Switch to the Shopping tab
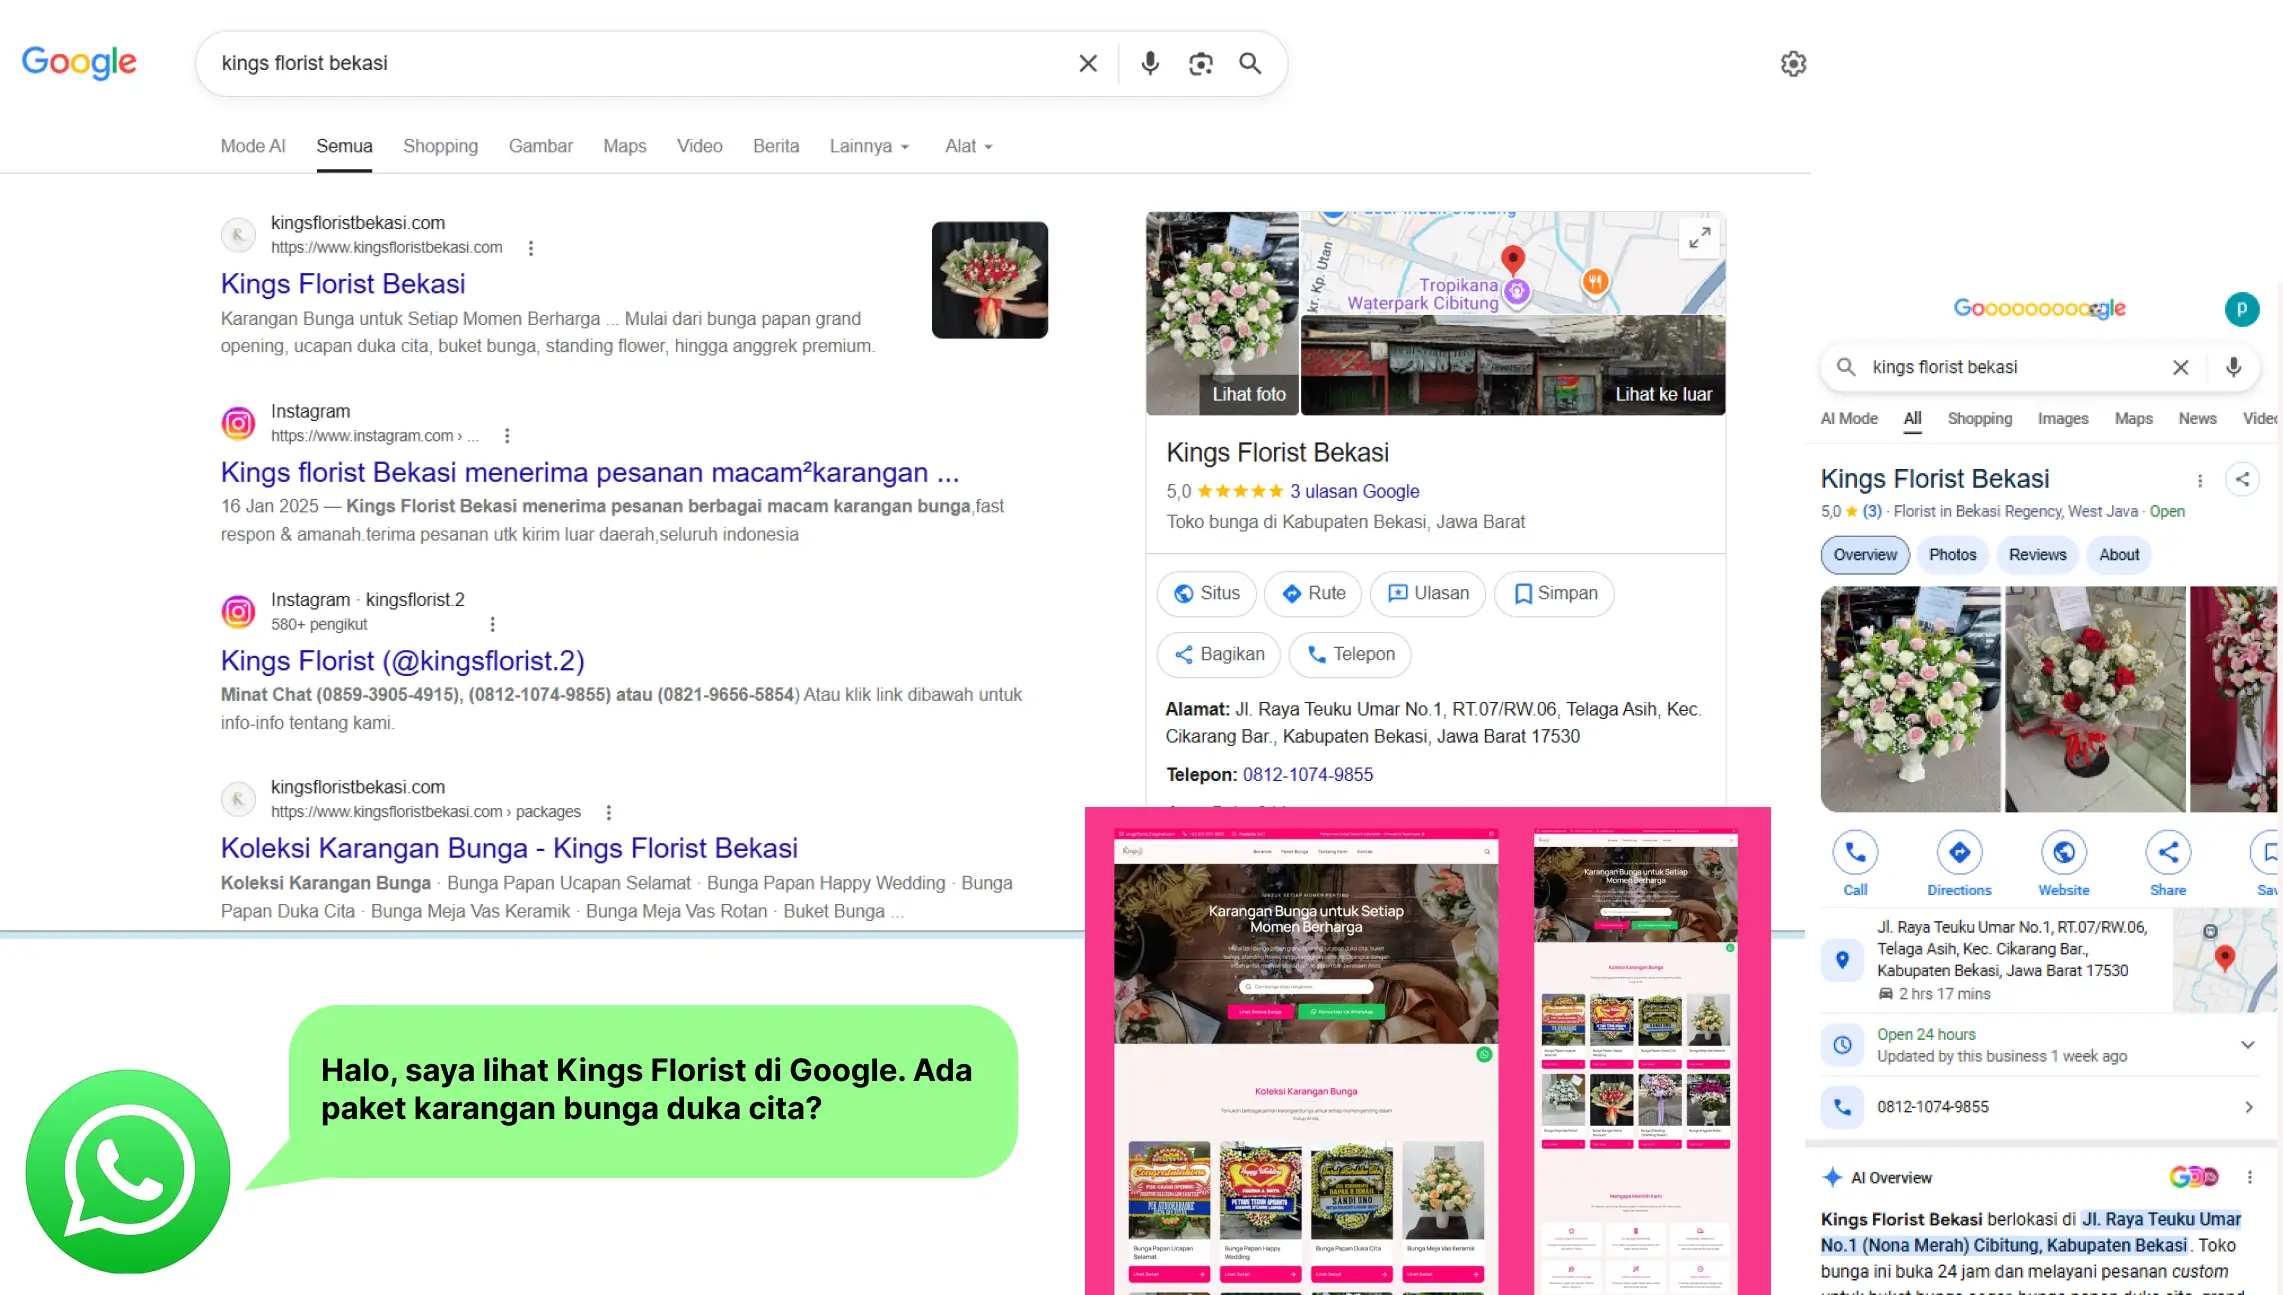Screen dimensions: 2283x1295 [x=440, y=146]
